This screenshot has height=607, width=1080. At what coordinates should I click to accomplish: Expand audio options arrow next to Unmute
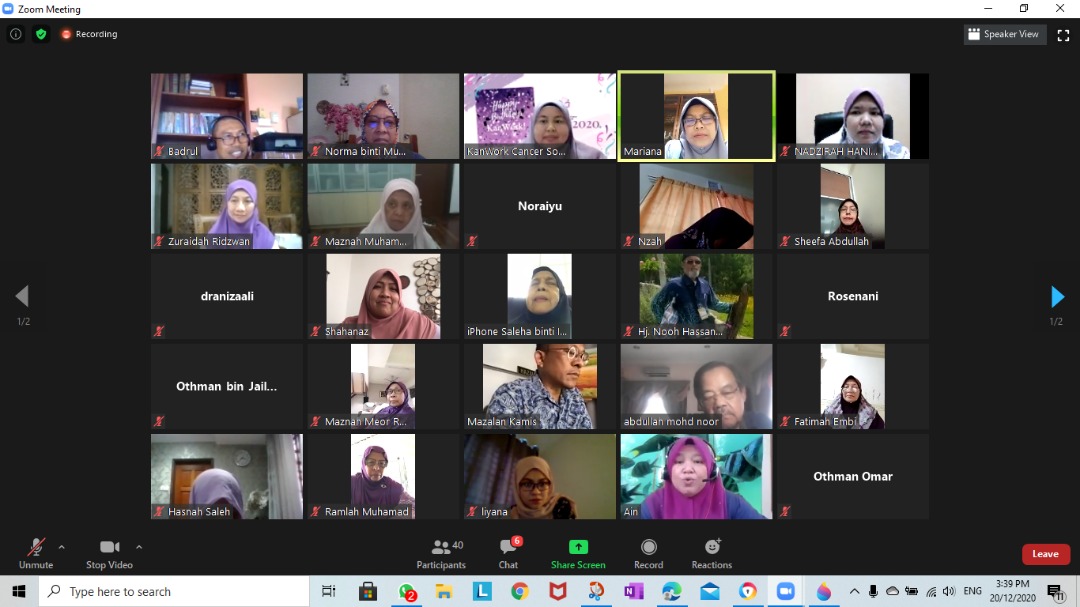click(x=61, y=547)
